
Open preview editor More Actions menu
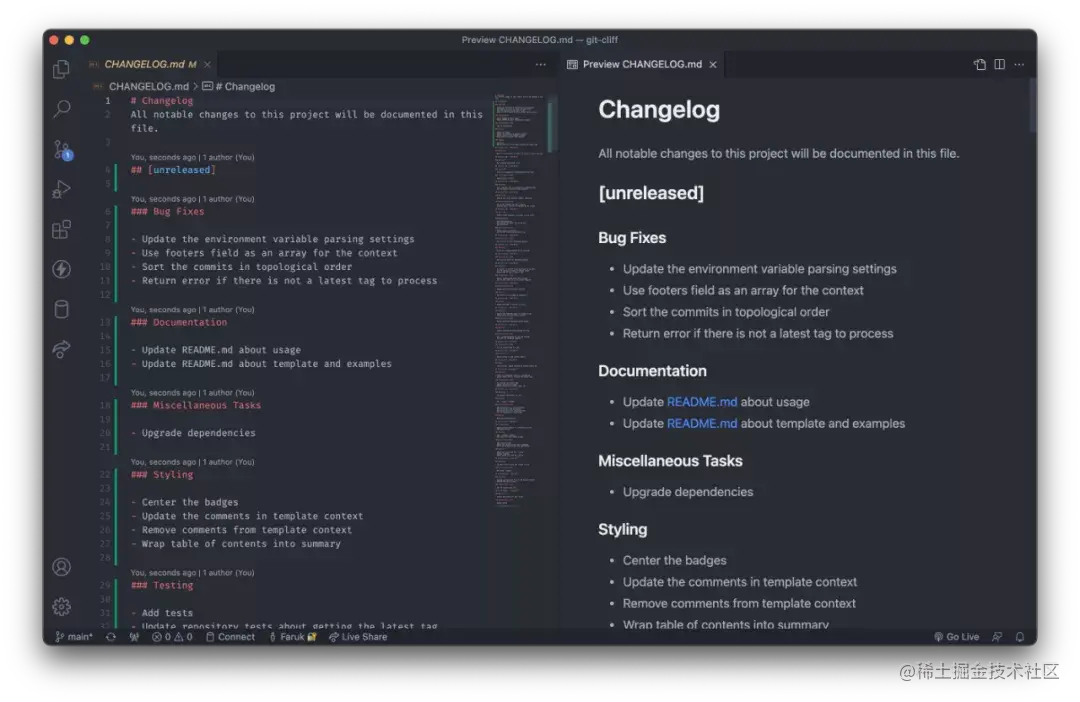[x=1019, y=64]
